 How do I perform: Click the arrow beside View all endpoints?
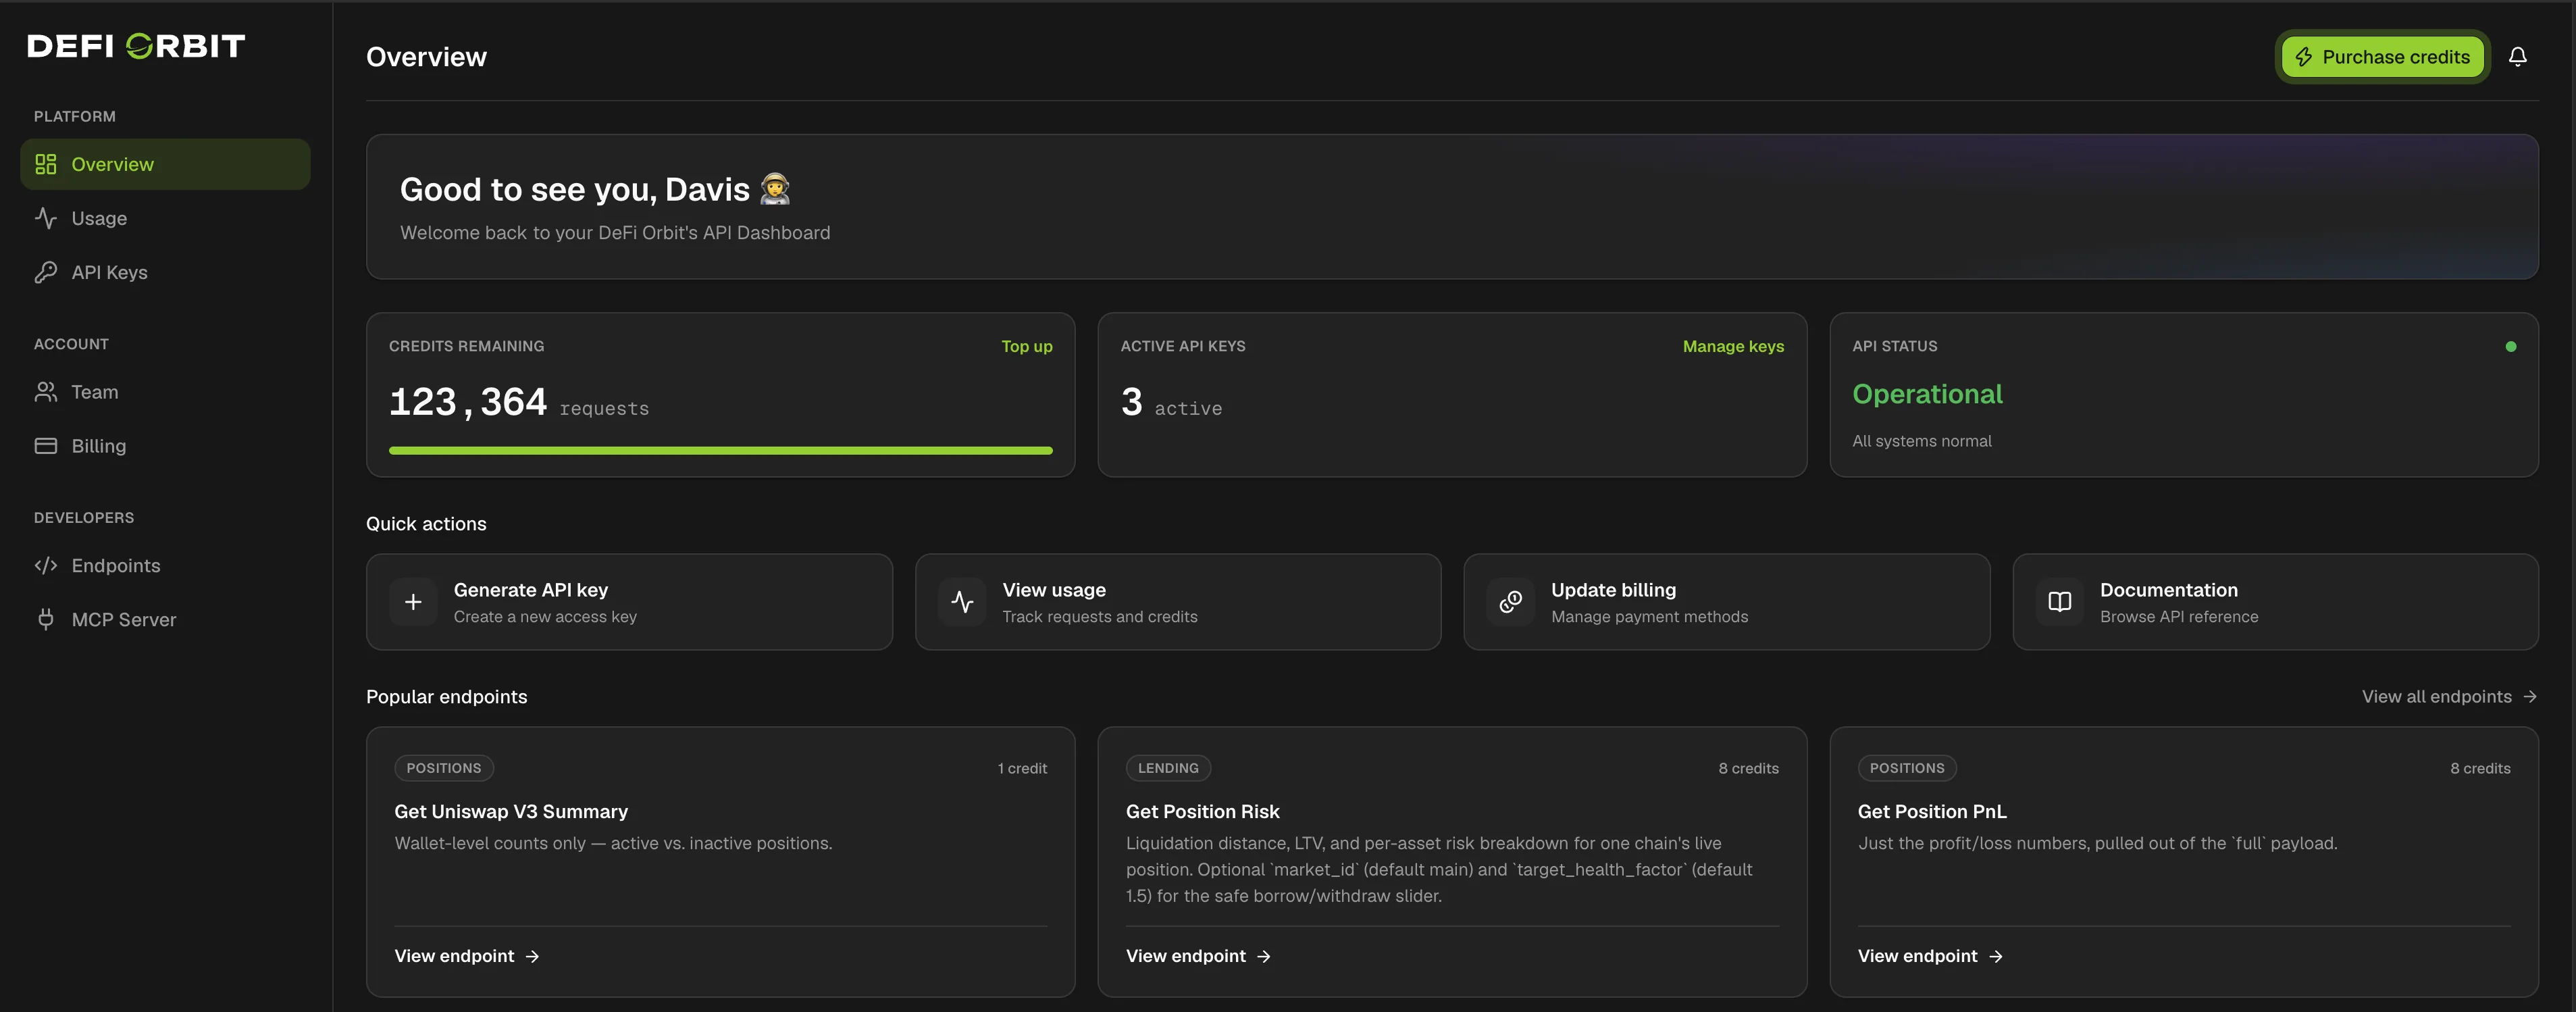pyautogui.click(x=2530, y=697)
